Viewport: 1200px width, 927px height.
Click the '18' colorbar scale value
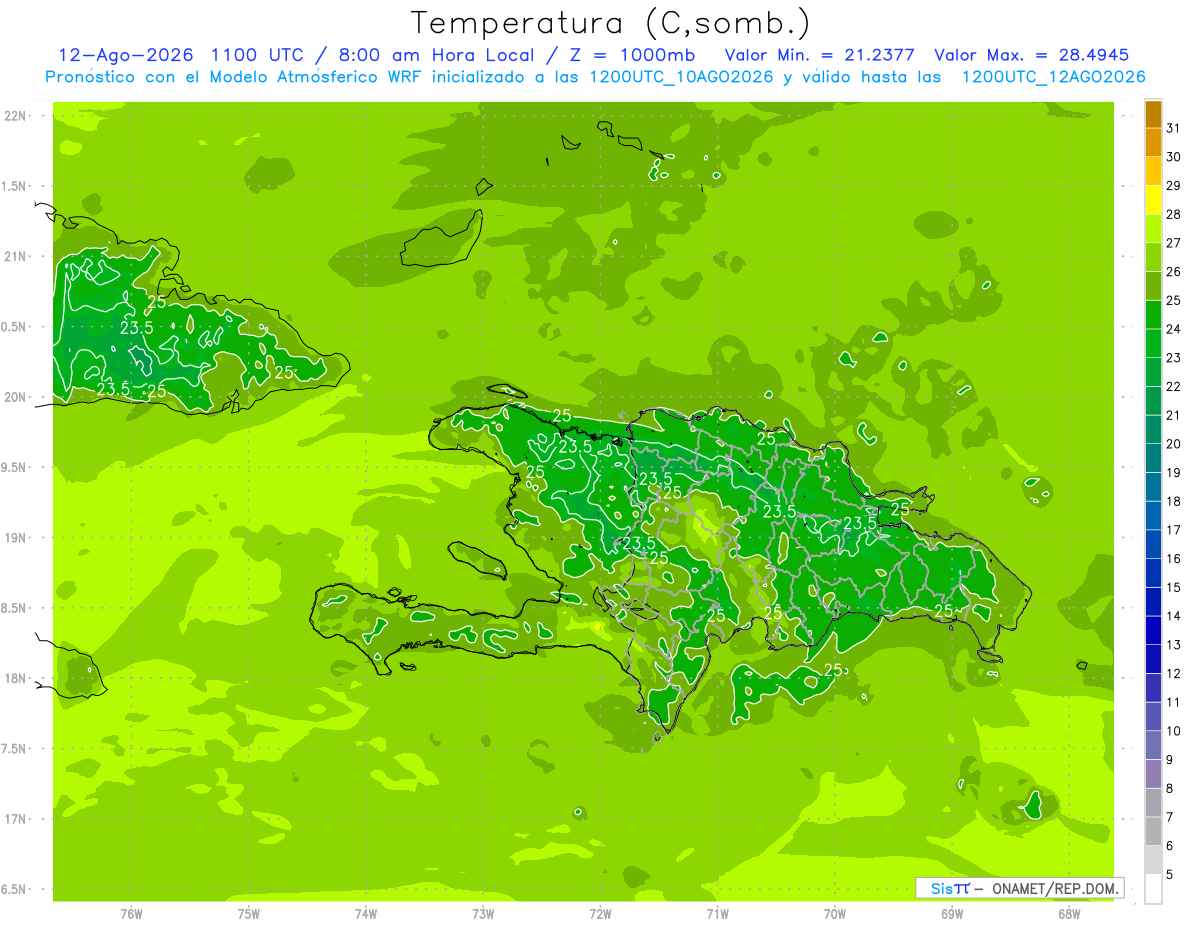point(1174,502)
